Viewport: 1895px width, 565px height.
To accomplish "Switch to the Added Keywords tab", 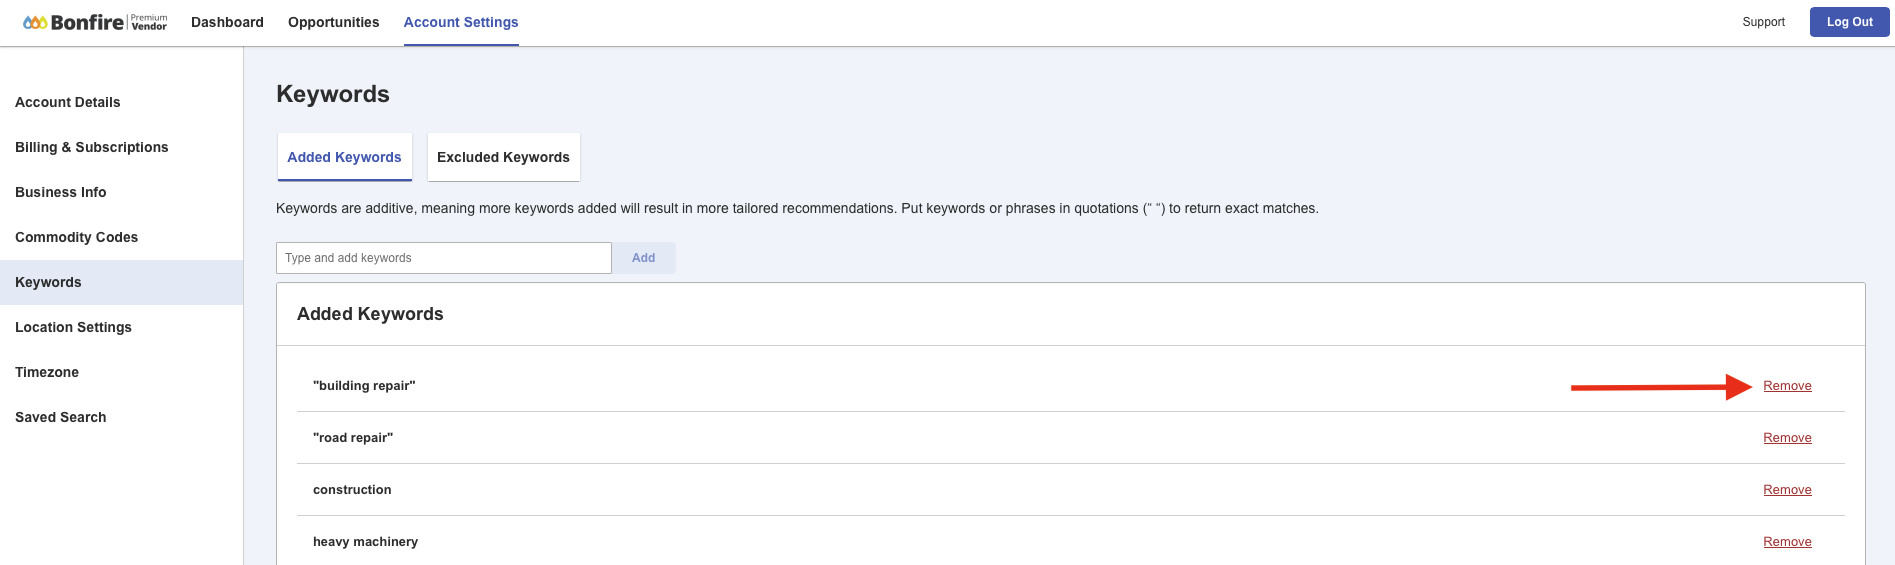I will click(x=344, y=157).
